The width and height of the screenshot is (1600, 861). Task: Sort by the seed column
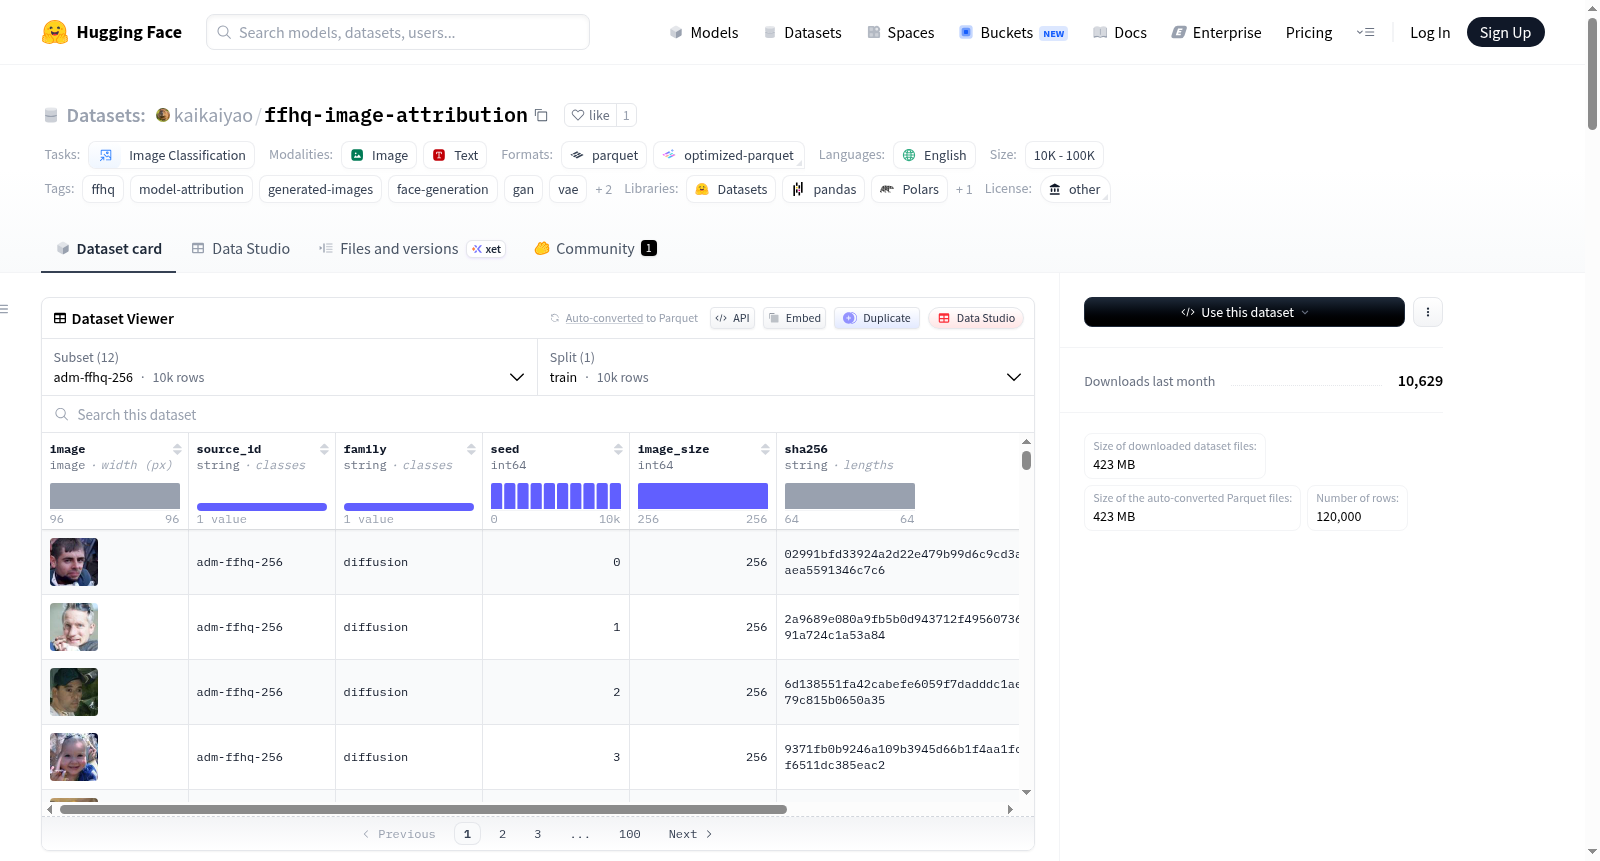pyautogui.click(x=618, y=449)
